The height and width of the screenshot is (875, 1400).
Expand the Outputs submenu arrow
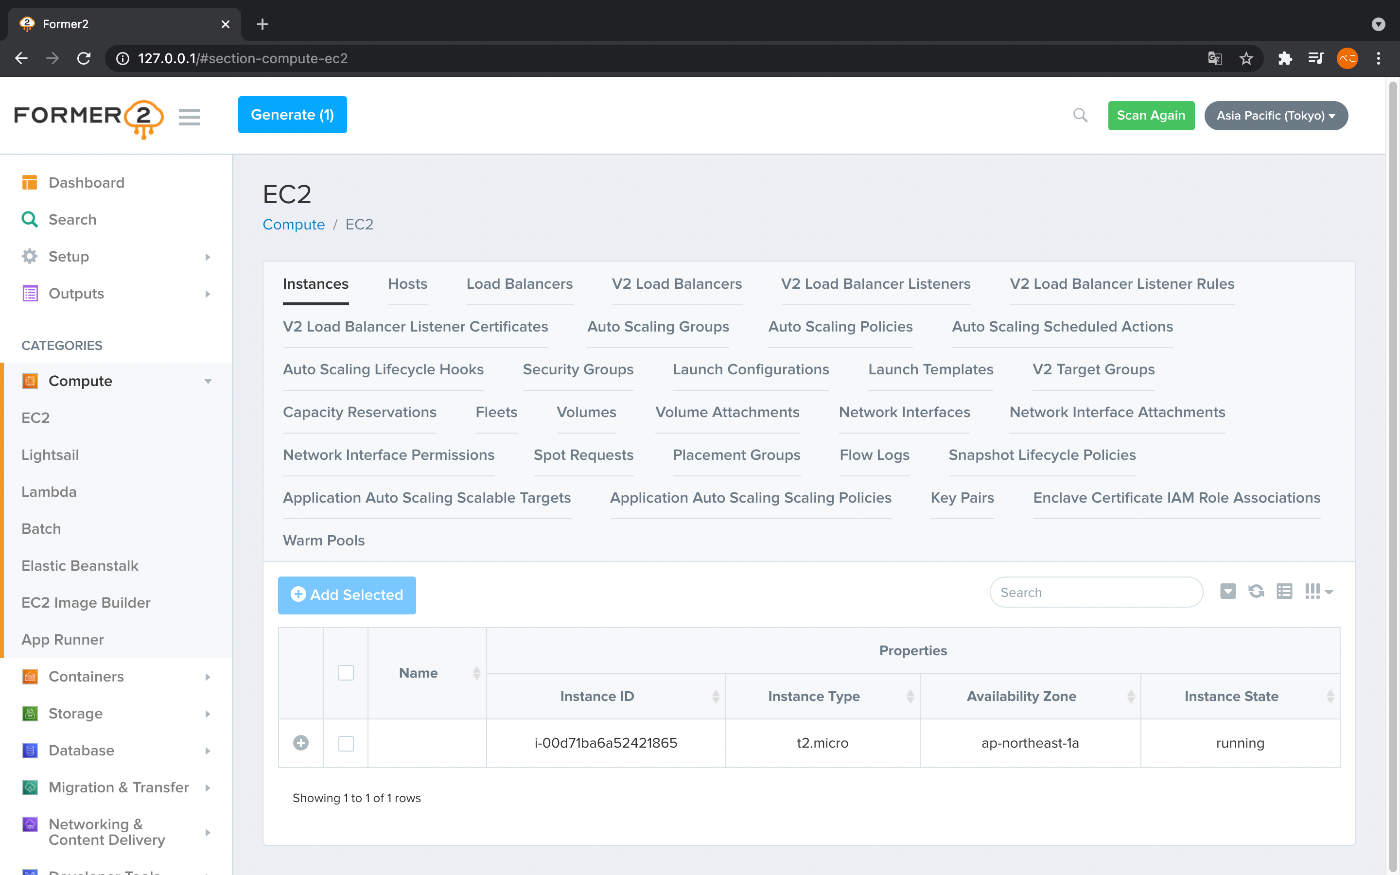208,294
